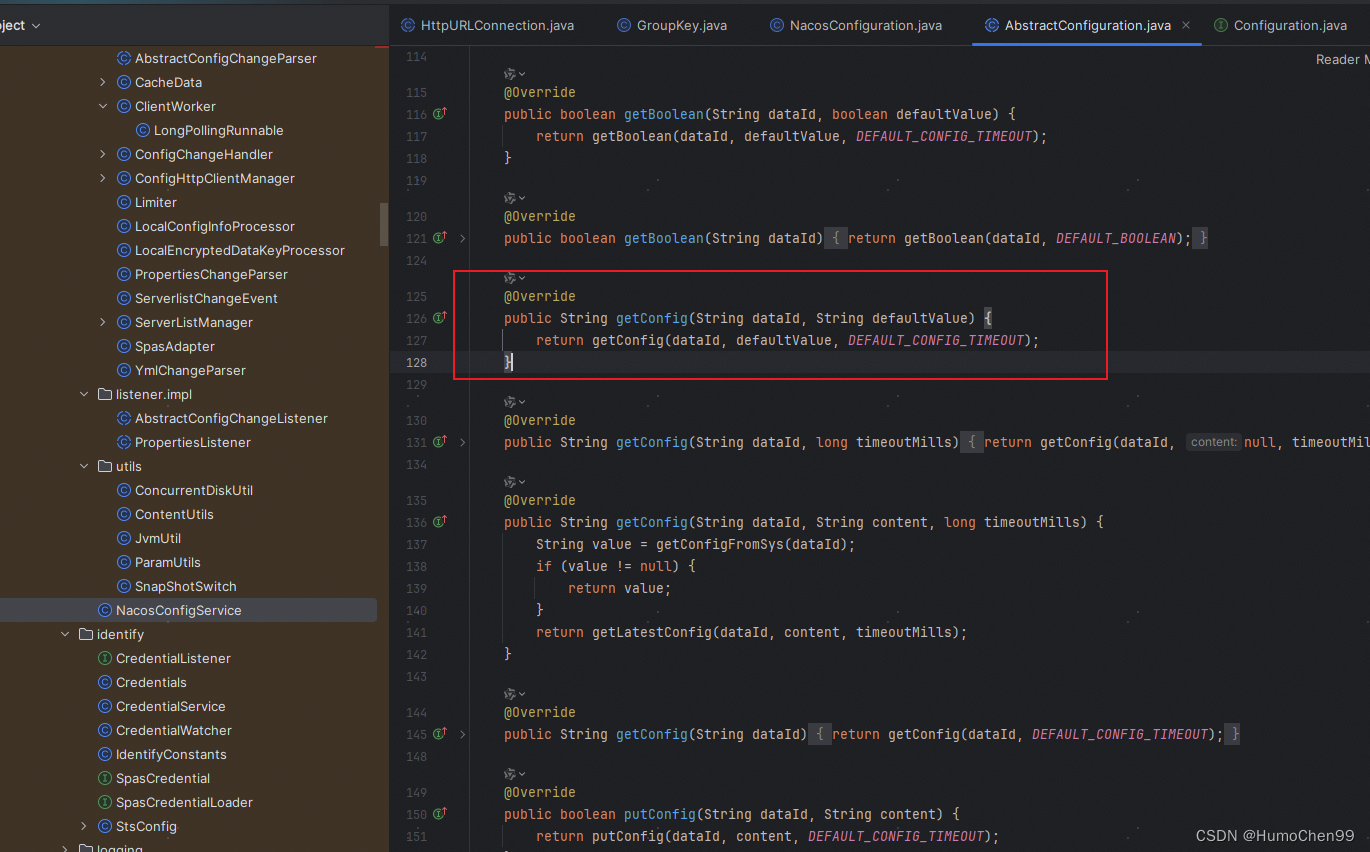Expand the CacheData tree node

(x=103, y=83)
